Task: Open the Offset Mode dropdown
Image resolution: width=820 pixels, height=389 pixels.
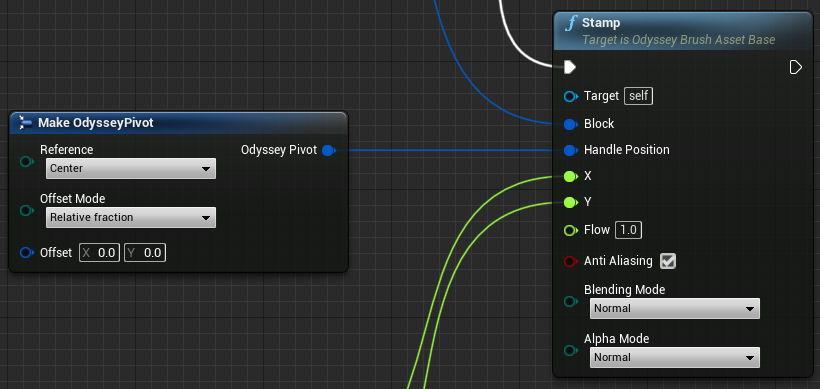Action: click(131, 218)
